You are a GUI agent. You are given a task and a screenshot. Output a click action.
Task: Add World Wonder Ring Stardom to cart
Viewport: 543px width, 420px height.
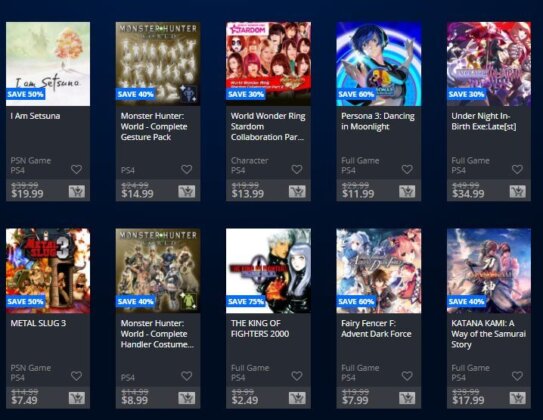tap(297, 191)
